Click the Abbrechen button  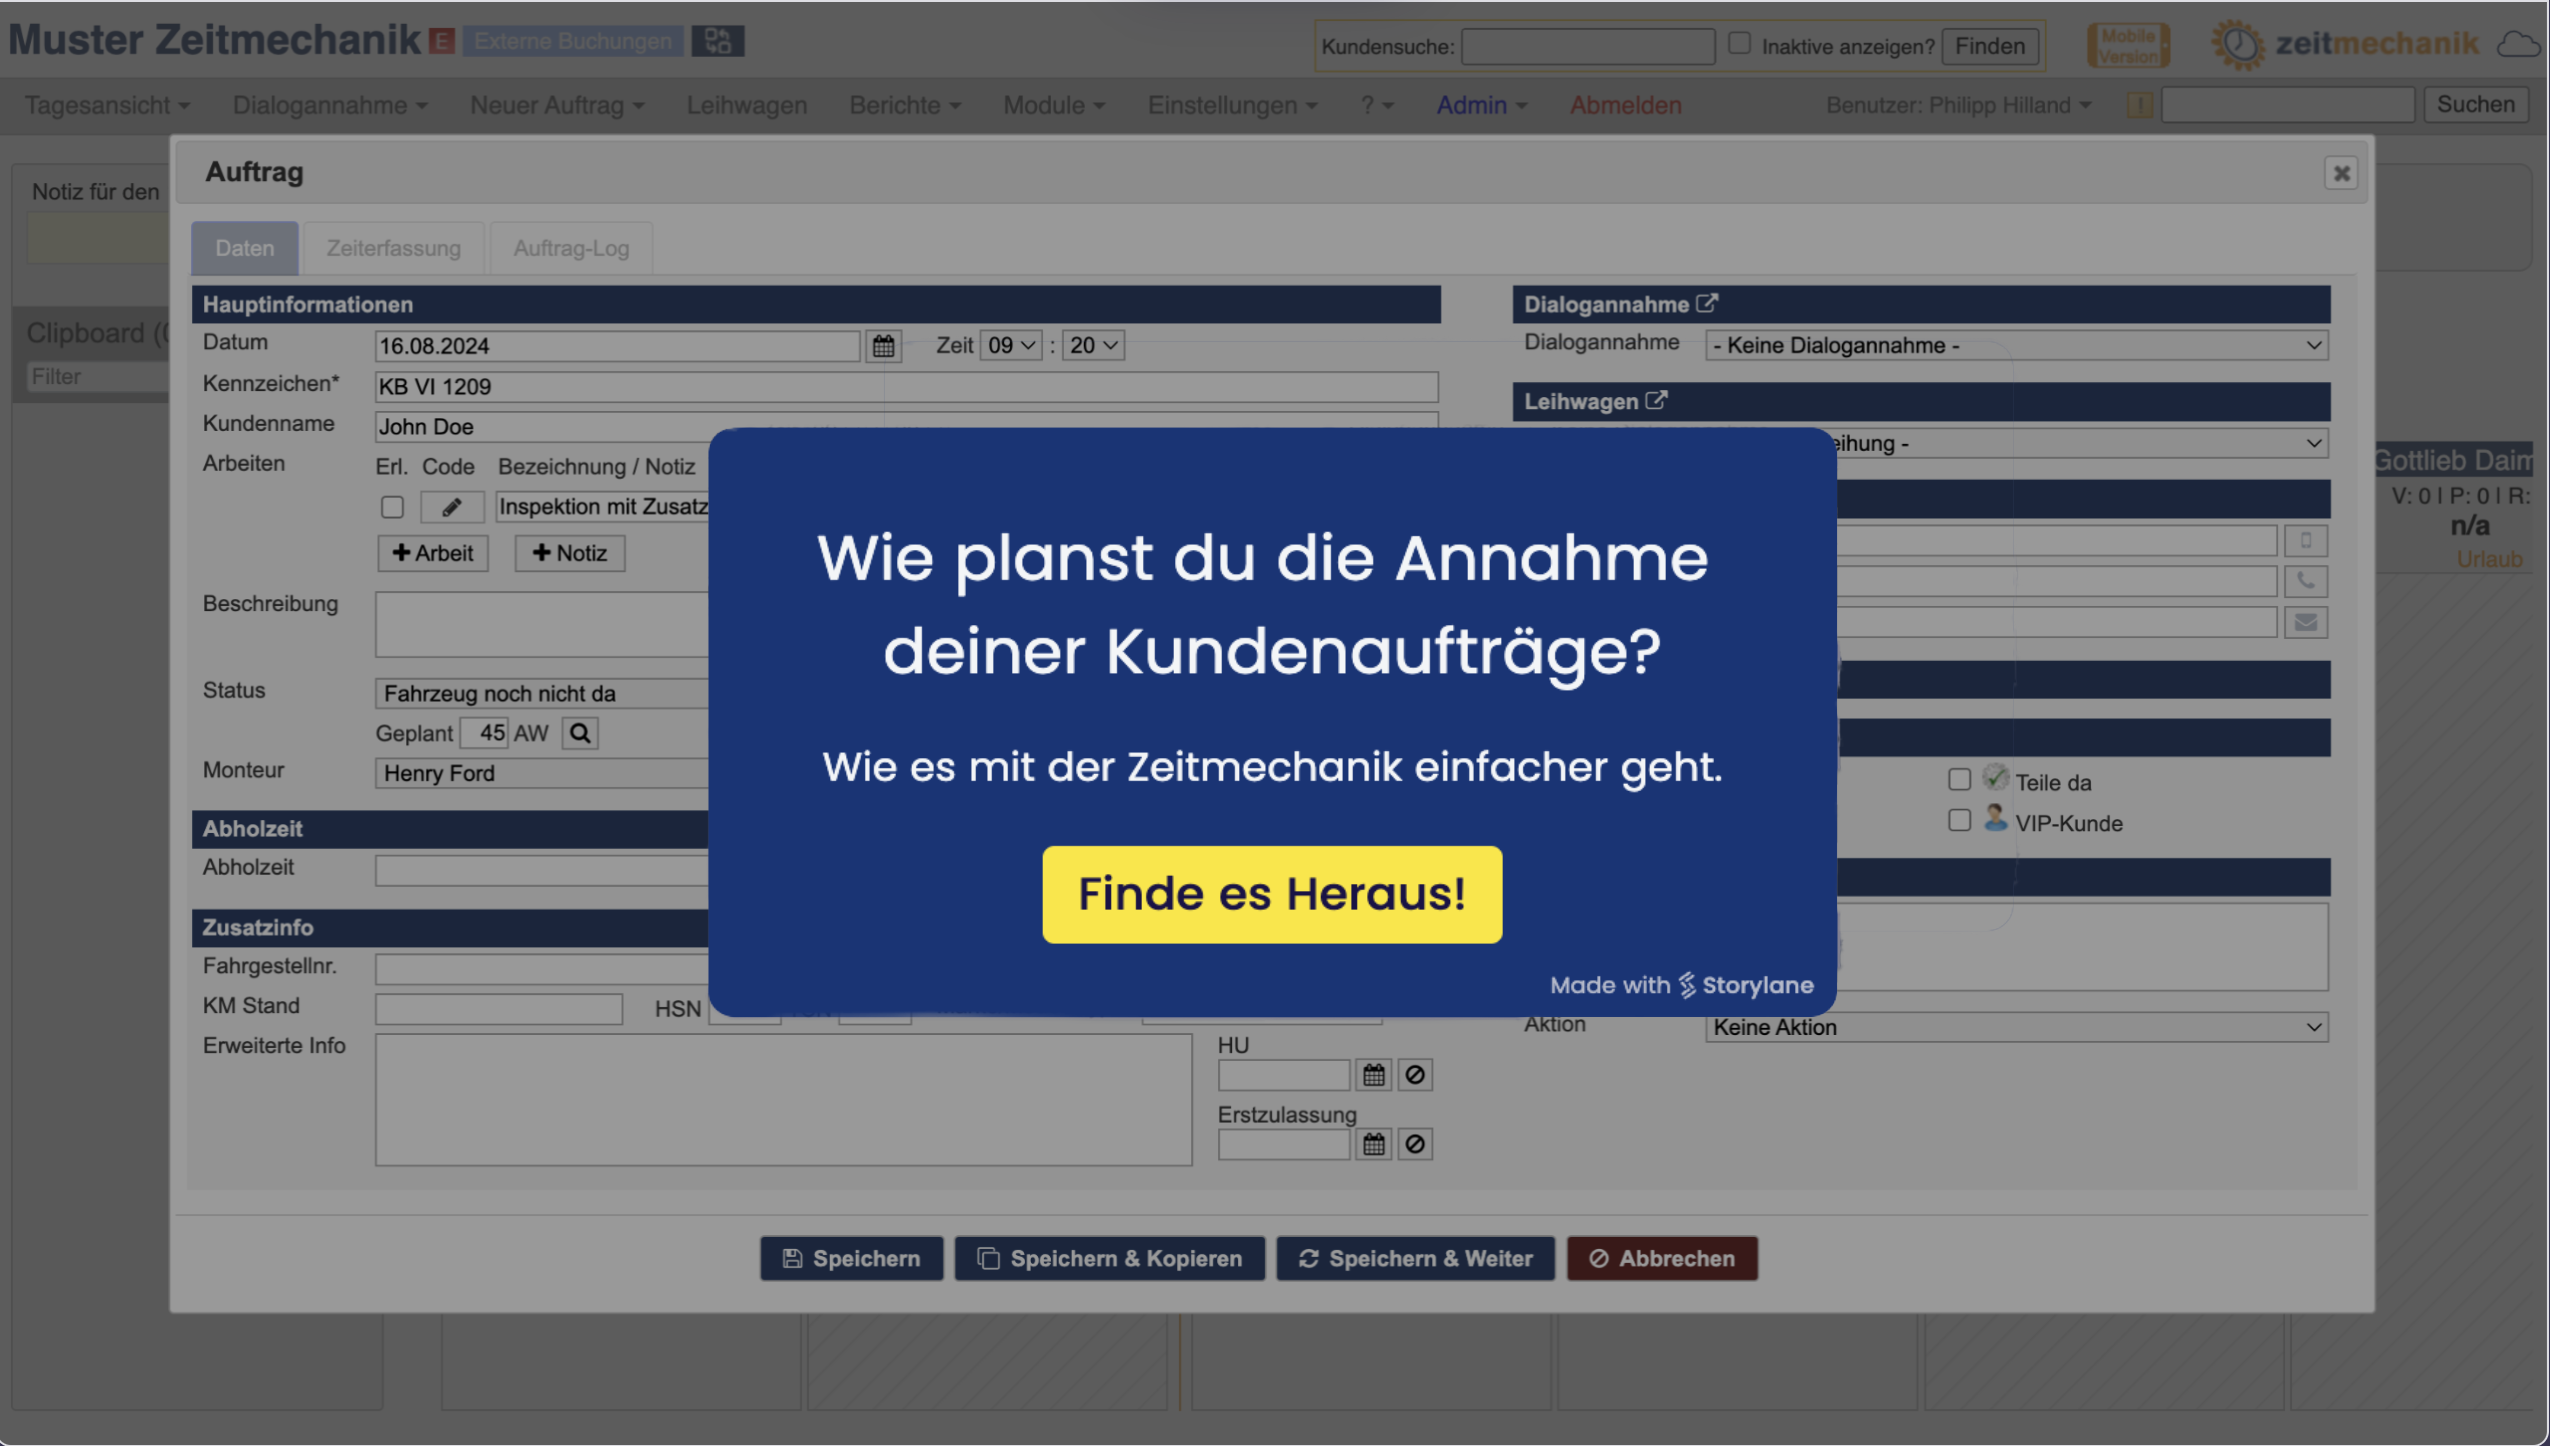1662,1258
